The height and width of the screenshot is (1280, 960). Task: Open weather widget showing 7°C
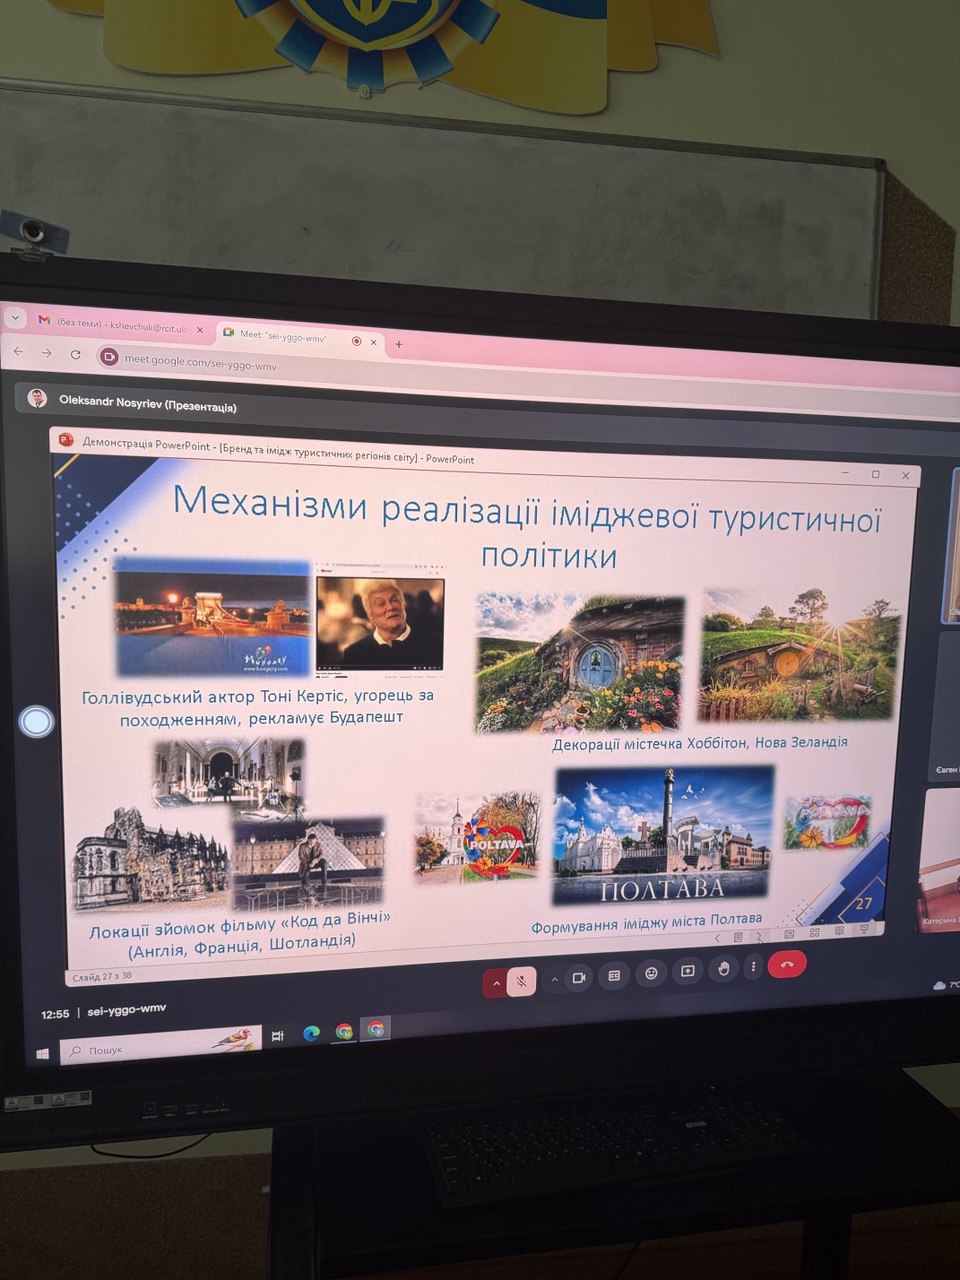tap(946, 984)
